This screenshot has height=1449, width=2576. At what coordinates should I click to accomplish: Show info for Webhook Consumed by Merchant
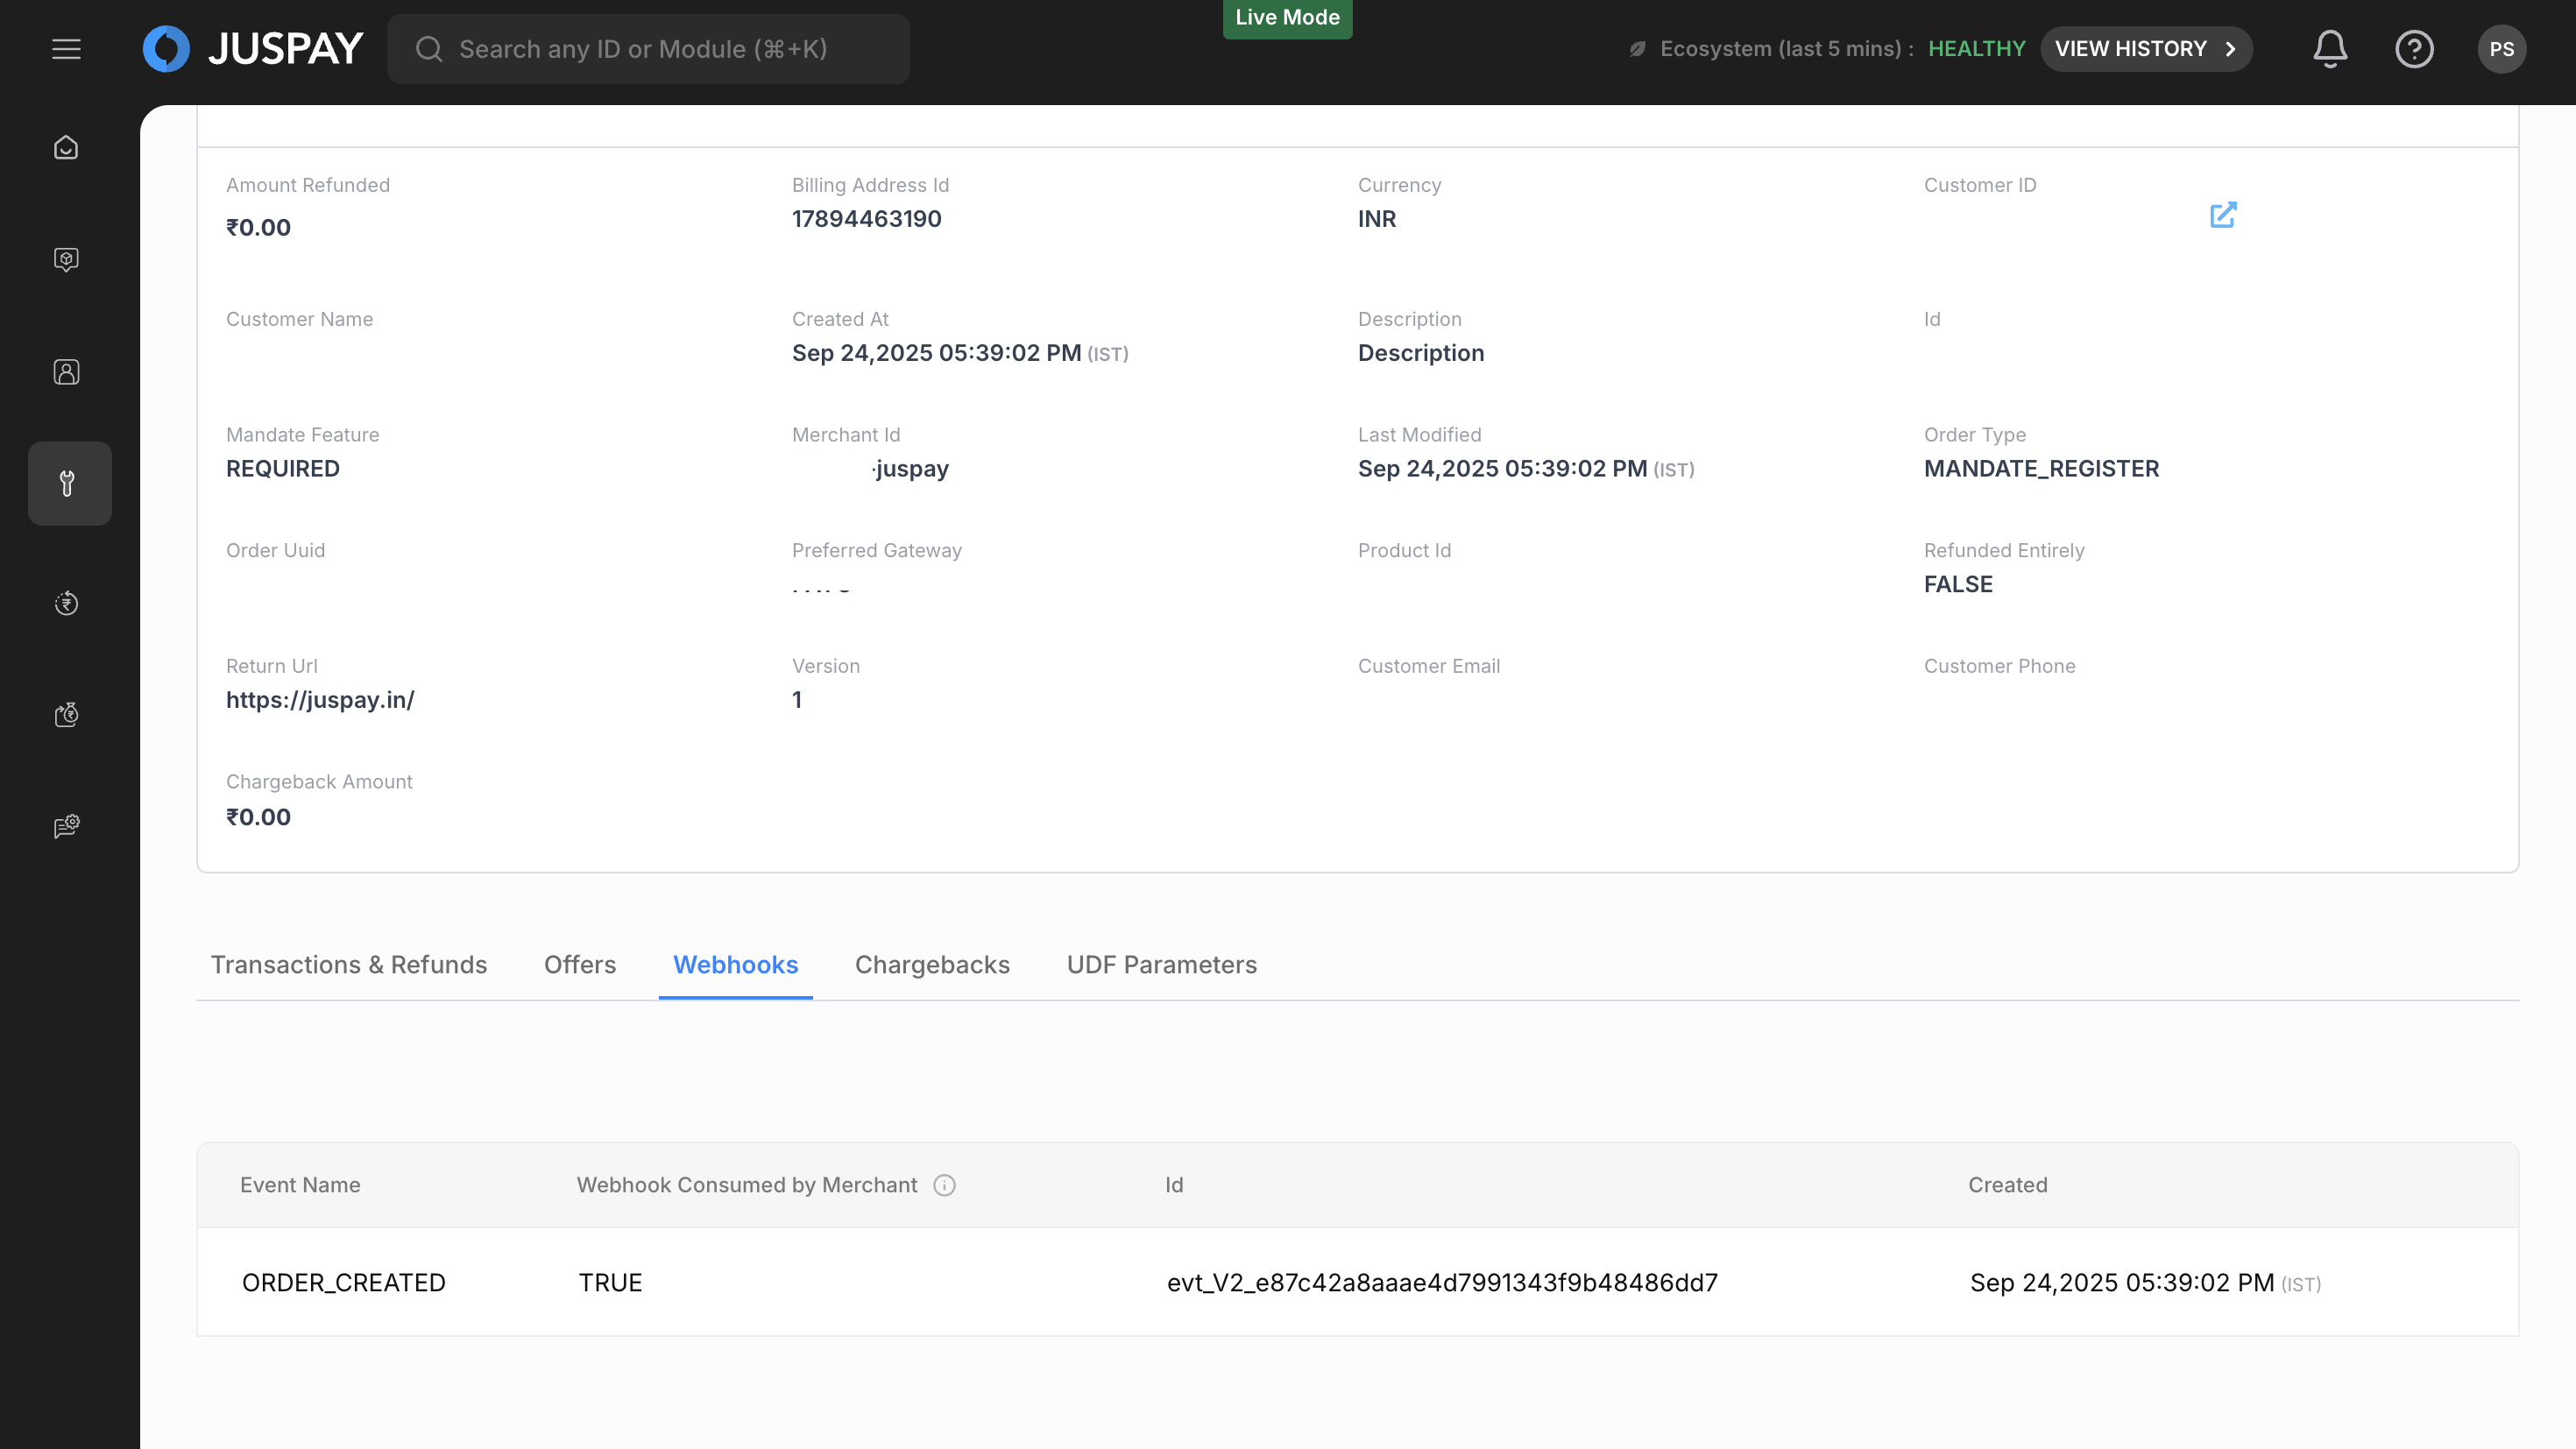point(944,1185)
